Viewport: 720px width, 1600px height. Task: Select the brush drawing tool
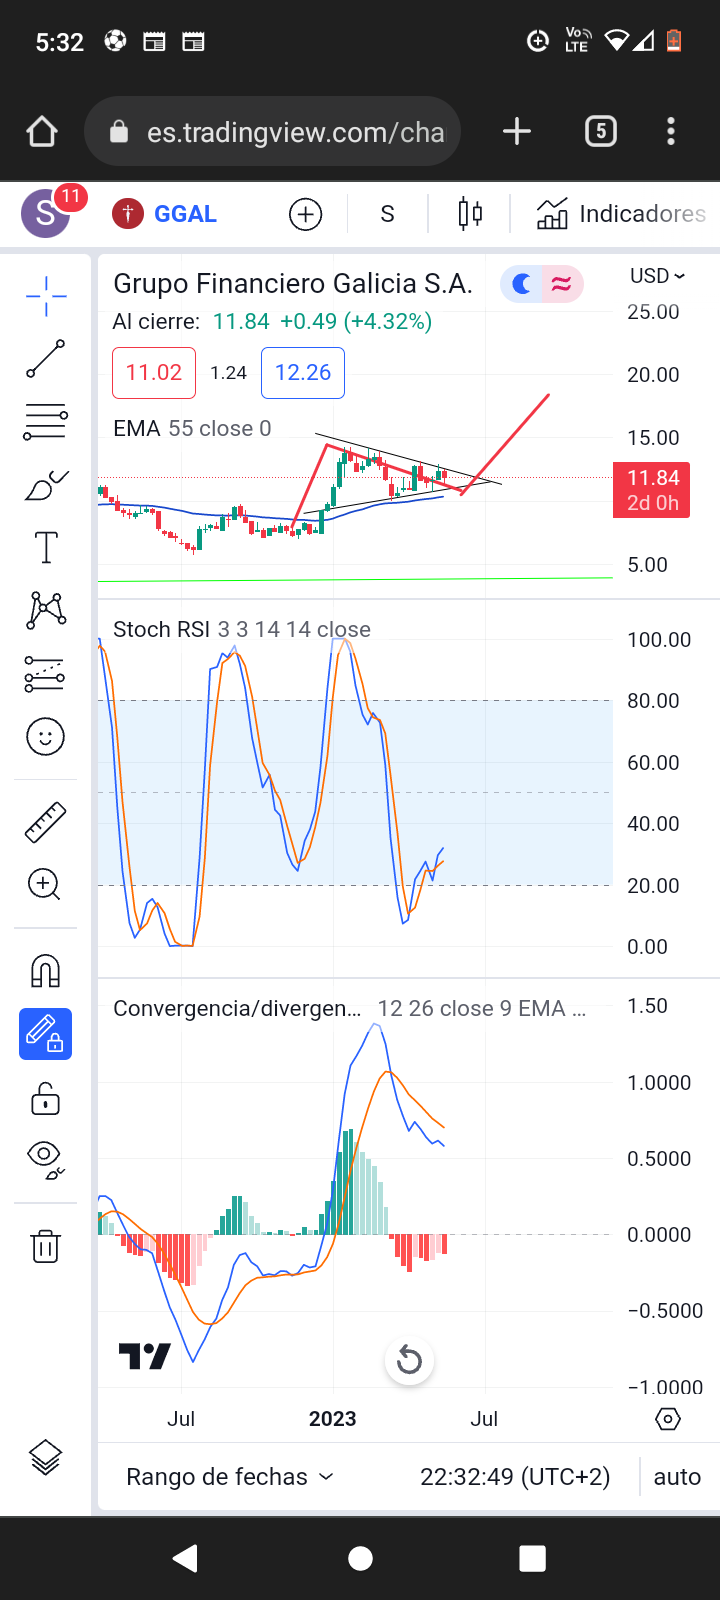[46, 486]
